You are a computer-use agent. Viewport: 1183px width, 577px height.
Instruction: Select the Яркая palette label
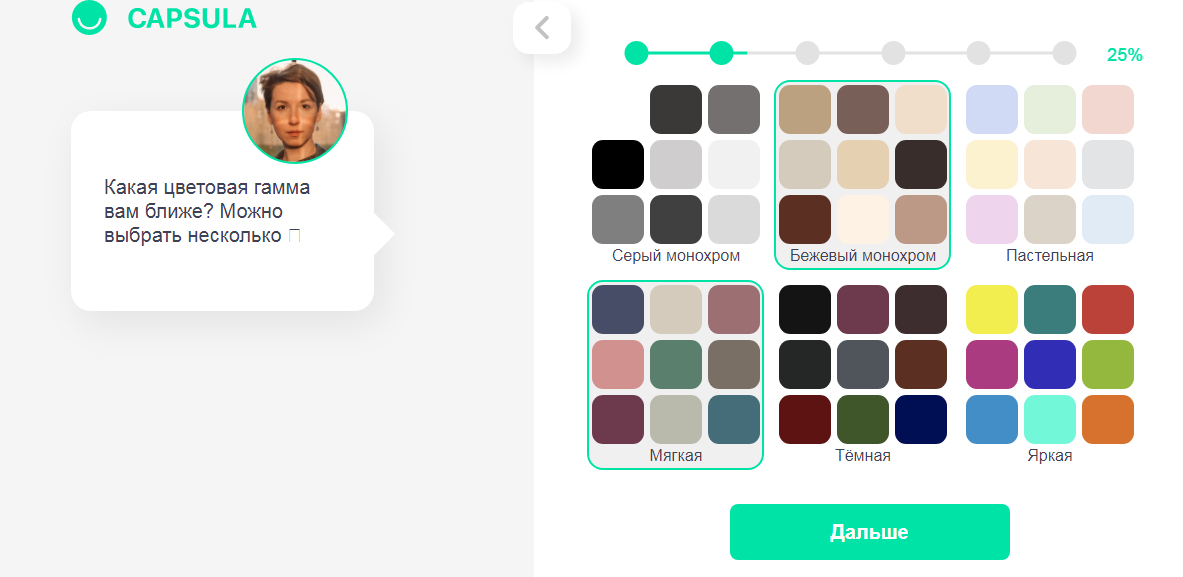point(1049,456)
